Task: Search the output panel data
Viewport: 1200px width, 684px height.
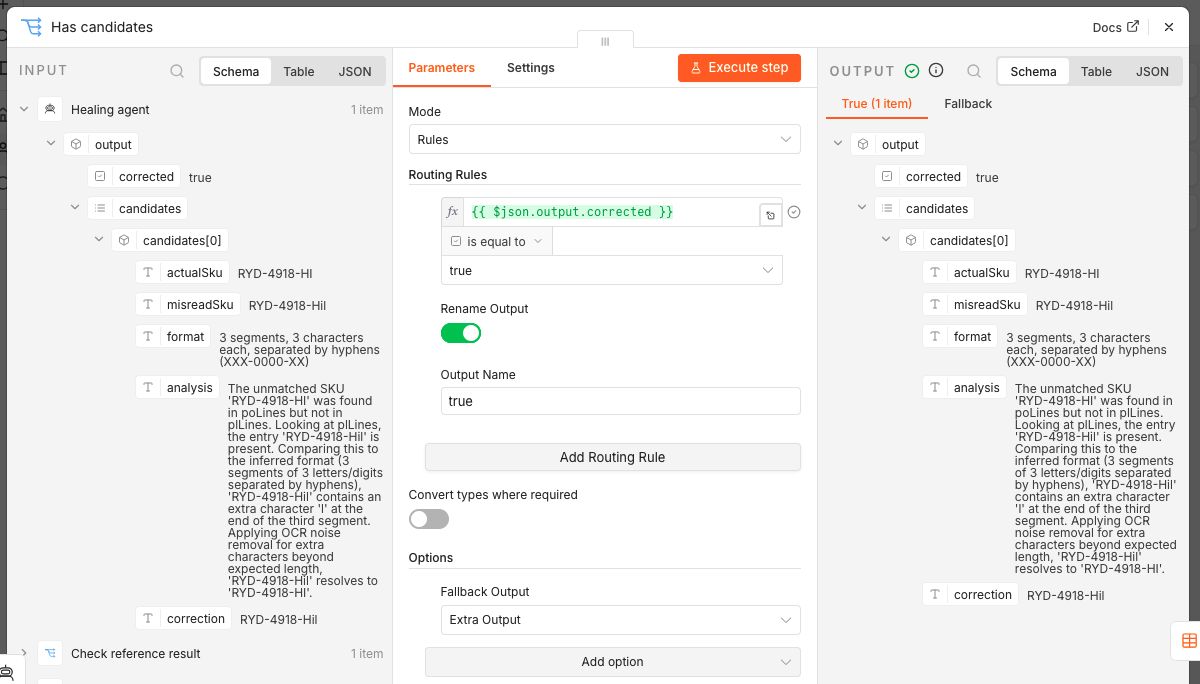Action: (x=974, y=71)
